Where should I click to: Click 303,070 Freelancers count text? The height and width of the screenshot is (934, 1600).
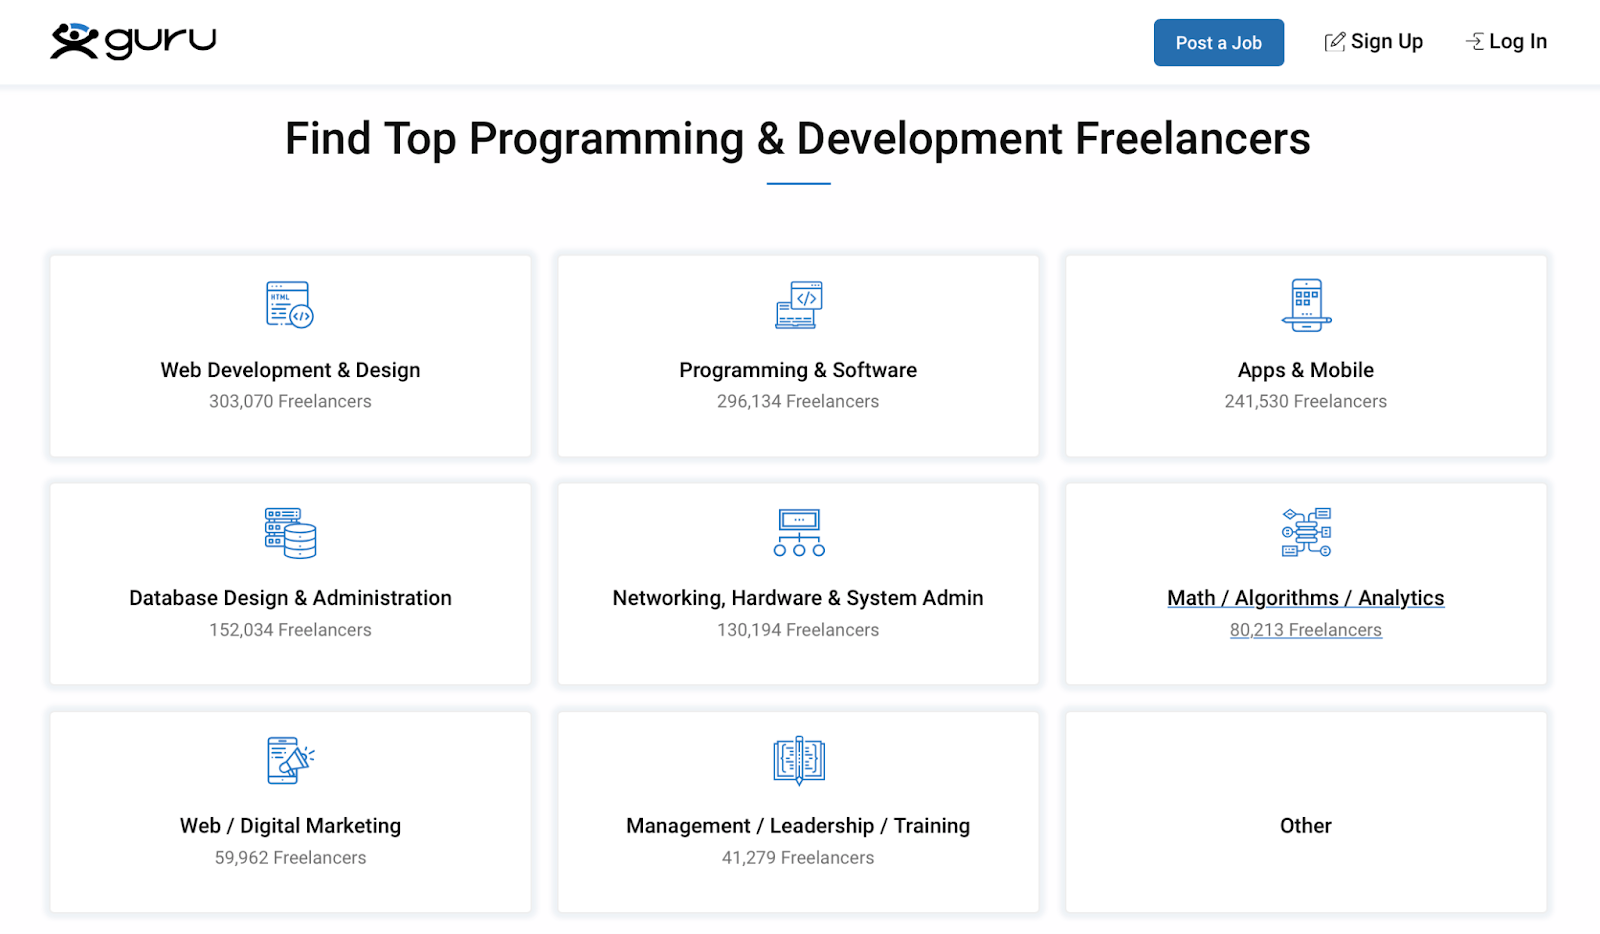(x=290, y=401)
